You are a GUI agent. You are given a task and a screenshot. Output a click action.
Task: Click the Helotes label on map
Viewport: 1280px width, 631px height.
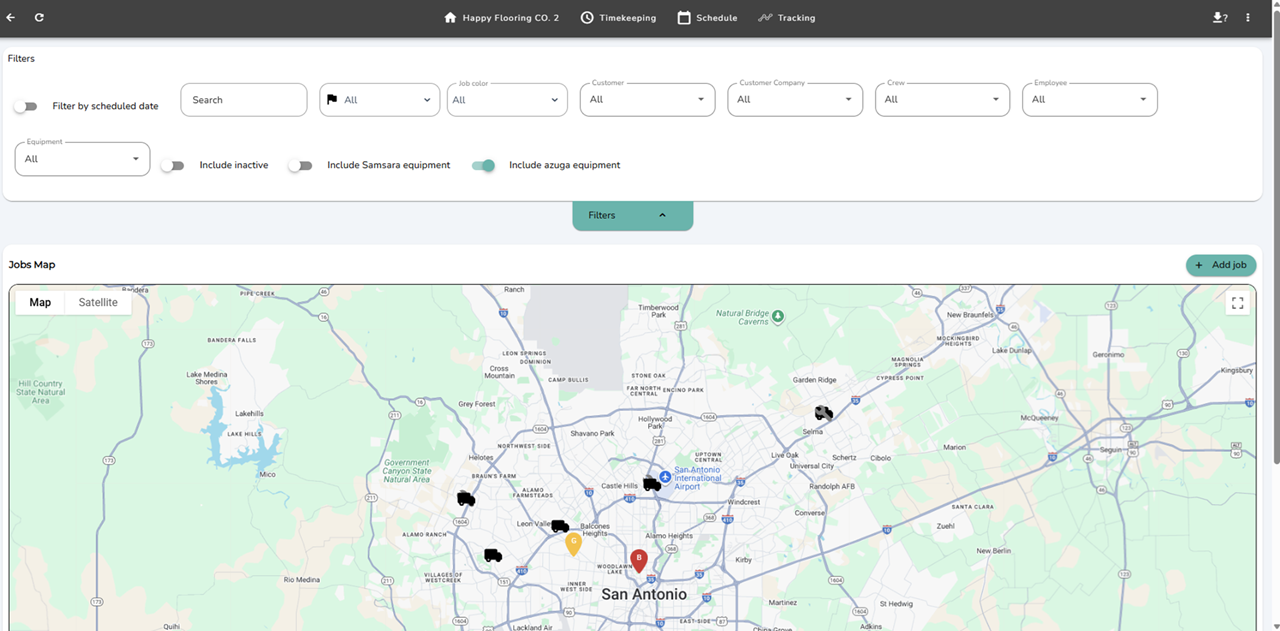point(481,458)
